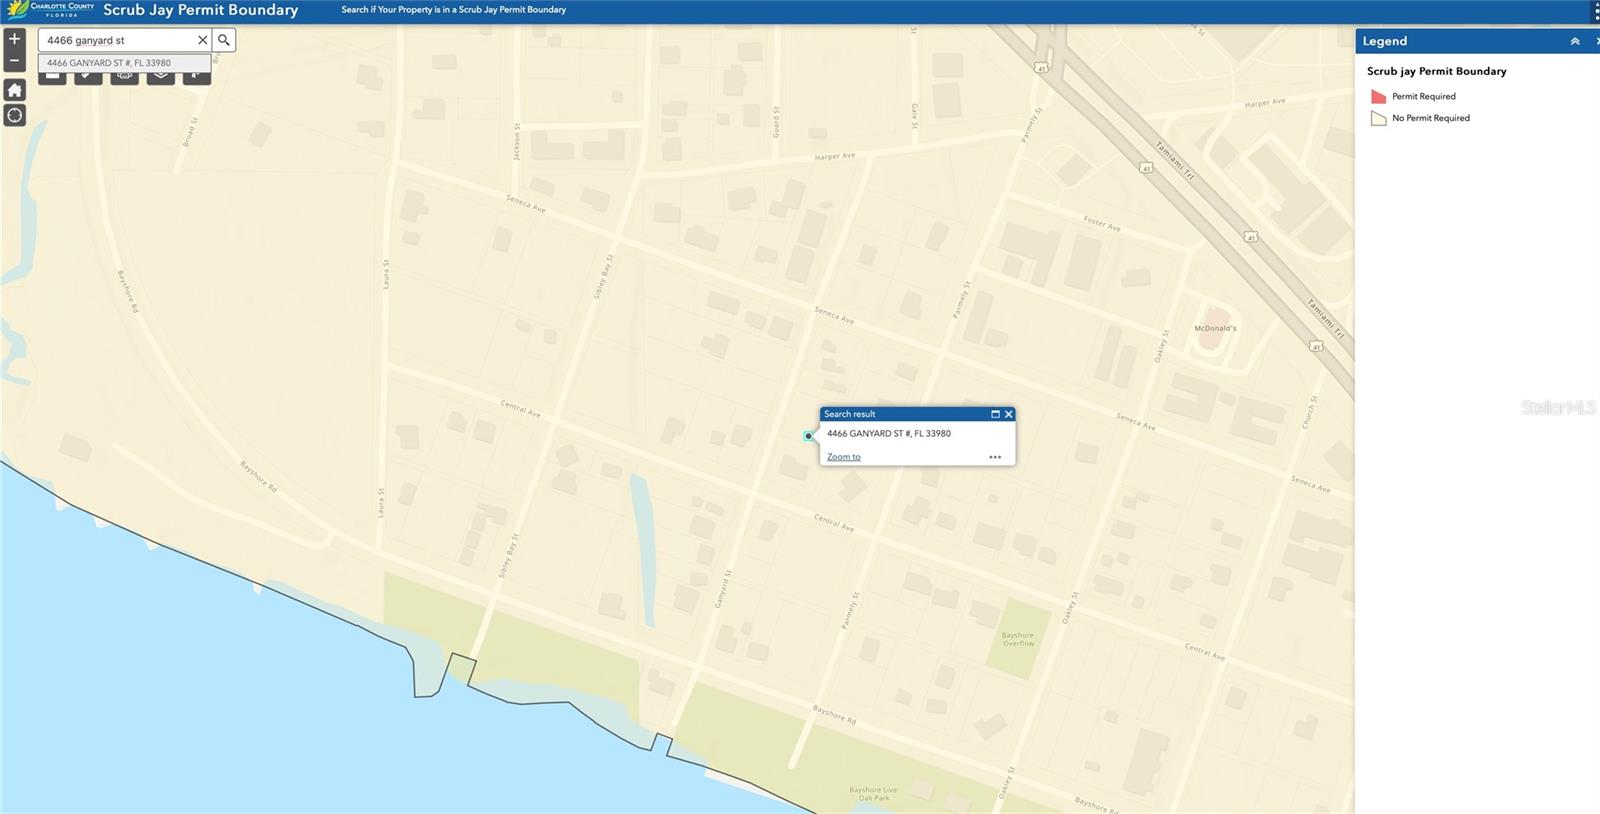Return to the default map extent (home)
This screenshot has width=1600, height=814.
(x=14, y=90)
